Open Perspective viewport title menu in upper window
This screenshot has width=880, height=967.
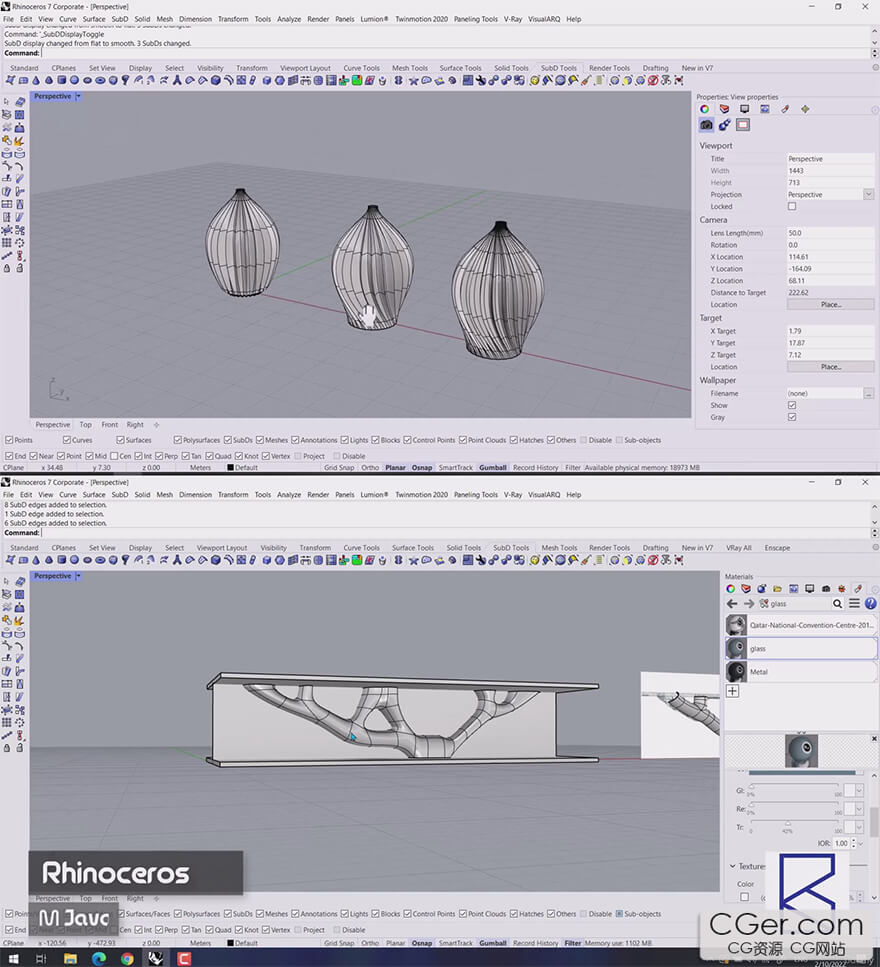78,96
